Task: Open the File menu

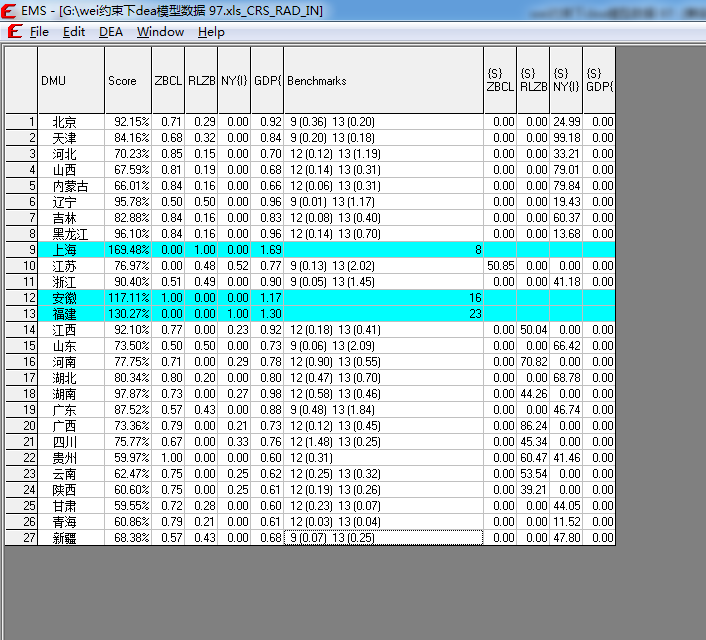Action: click(39, 32)
